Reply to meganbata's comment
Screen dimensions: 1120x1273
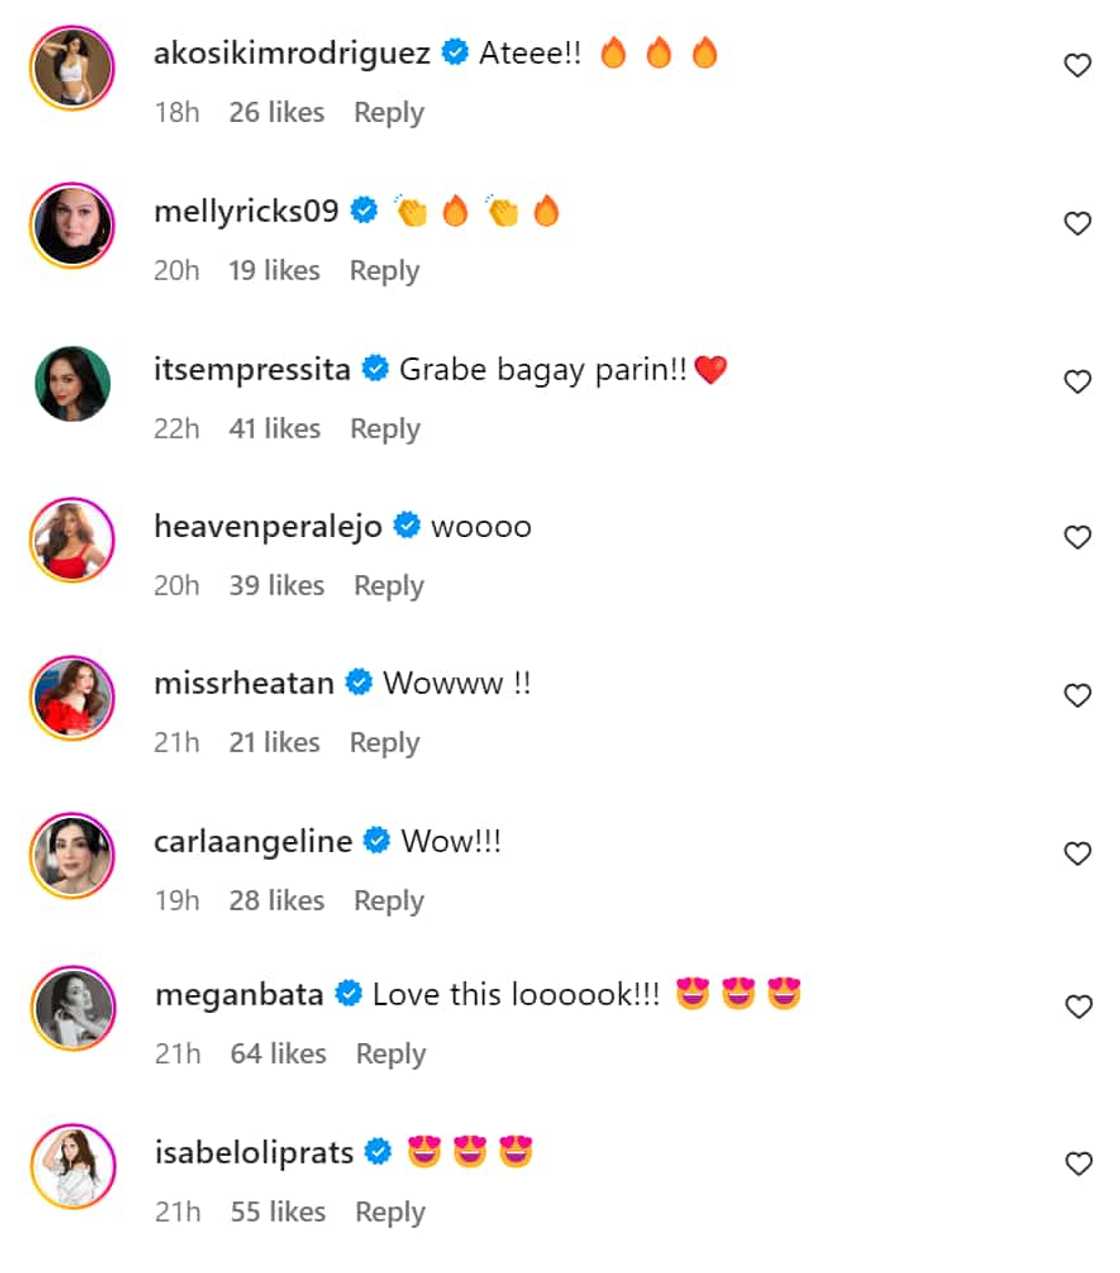pyautogui.click(x=391, y=1054)
